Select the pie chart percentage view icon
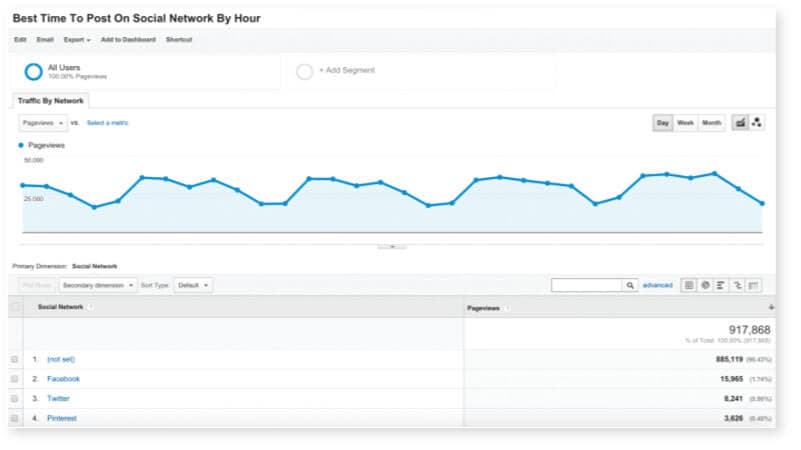Image resolution: width=801 pixels, height=450 pixels. 705,285
